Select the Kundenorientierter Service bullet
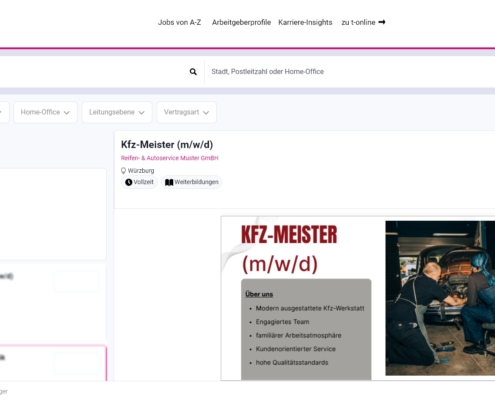This screenshot has height=400, width=495. 296,349
